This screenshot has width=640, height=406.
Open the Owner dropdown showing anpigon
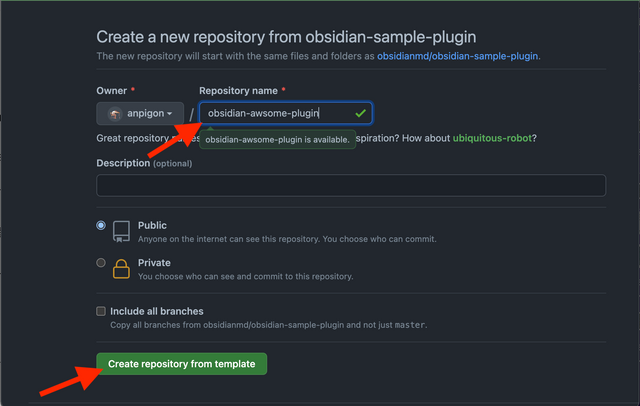pos(140,113)
